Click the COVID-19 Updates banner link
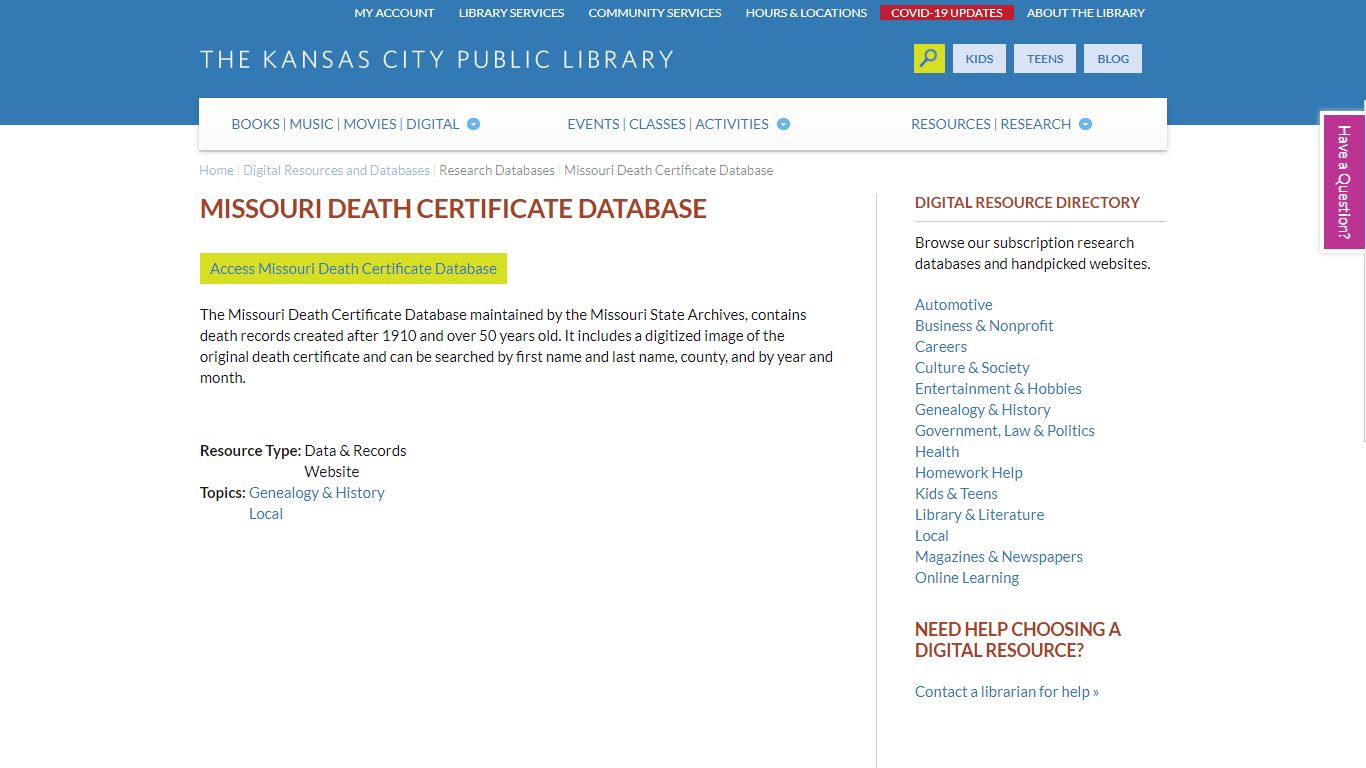1366x768 pixels. (x=947, y=13)
